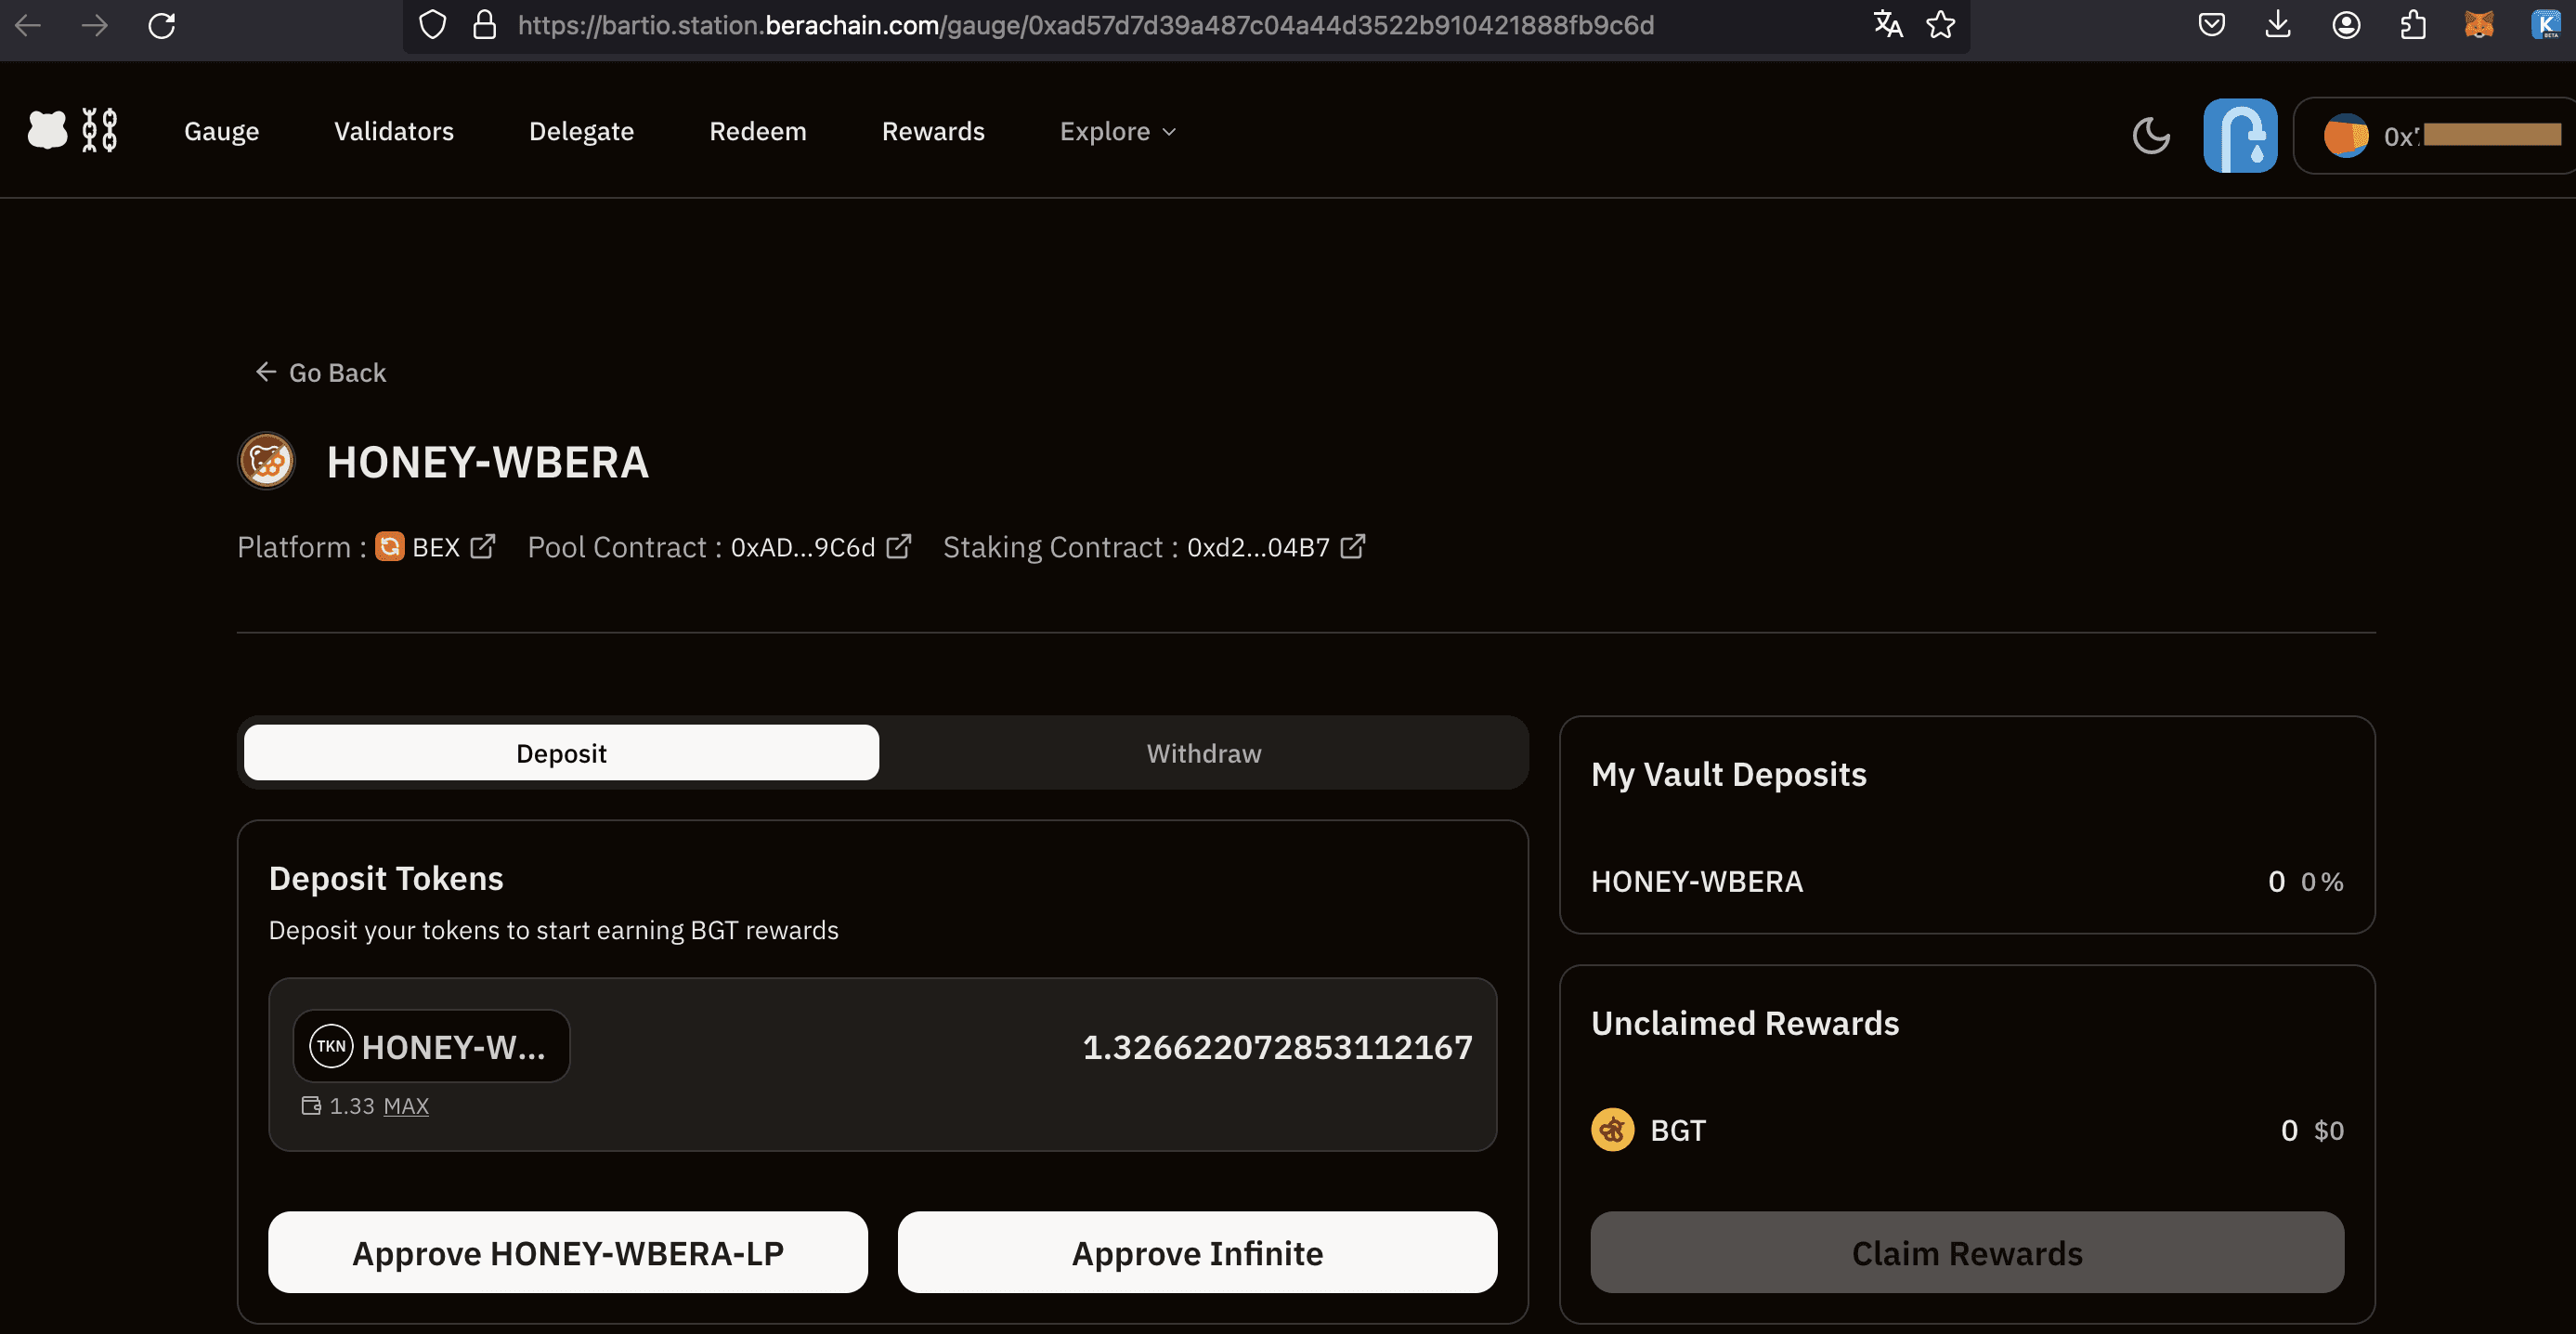Screen dimensions: 2576x1334
Task: Click the deposit amount input field
Action: click(x=1276, y=1047)
